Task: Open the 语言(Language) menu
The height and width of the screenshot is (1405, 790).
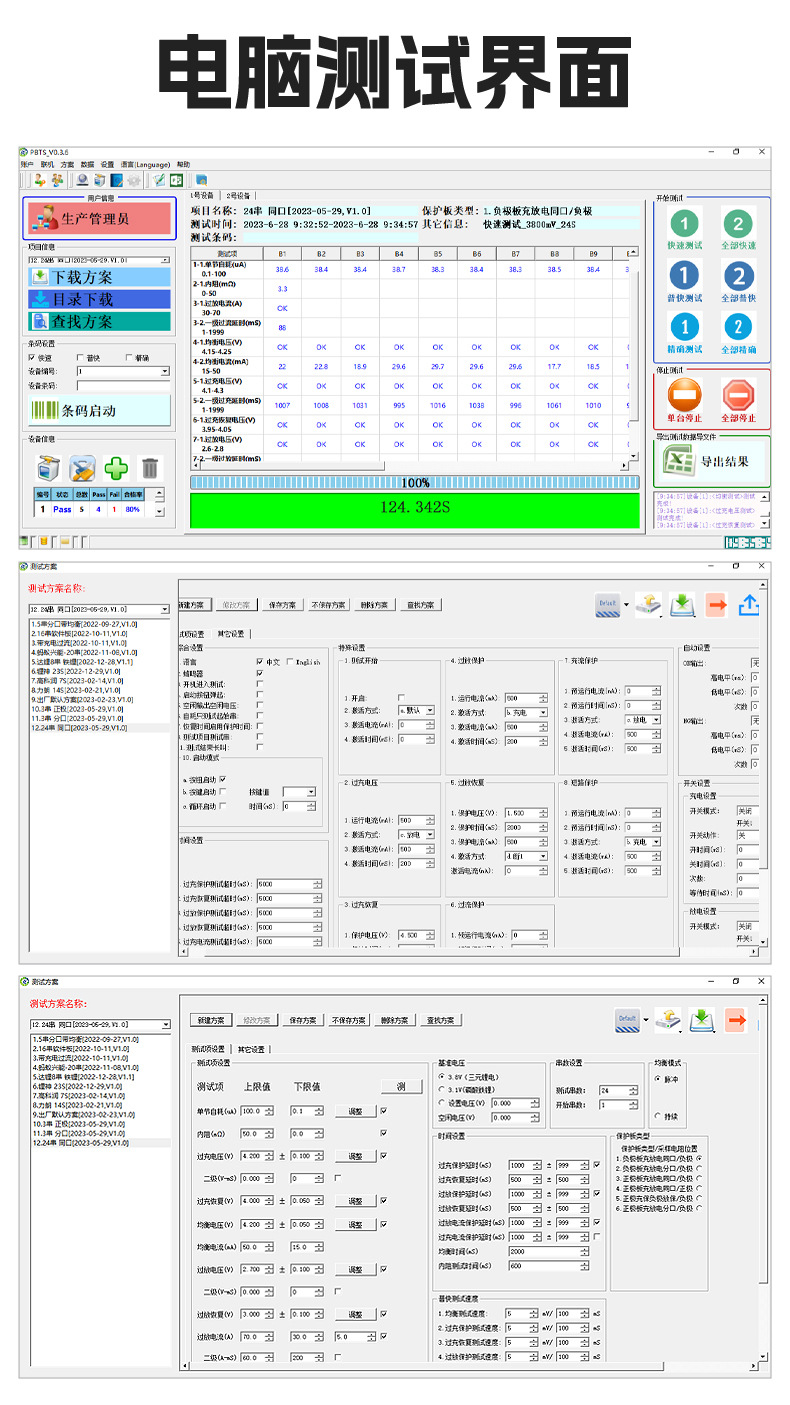Action: pyautogui.click(x=145, y=164)
